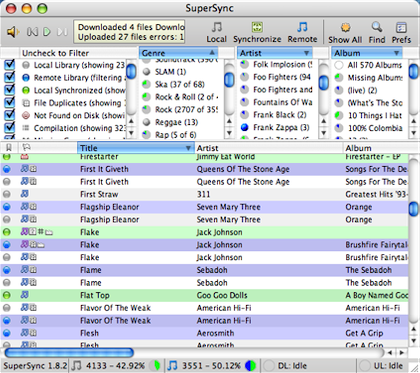Select Rap (5 of 6) genre
Screen dimensions: 420x373
(x=175, y=135)
